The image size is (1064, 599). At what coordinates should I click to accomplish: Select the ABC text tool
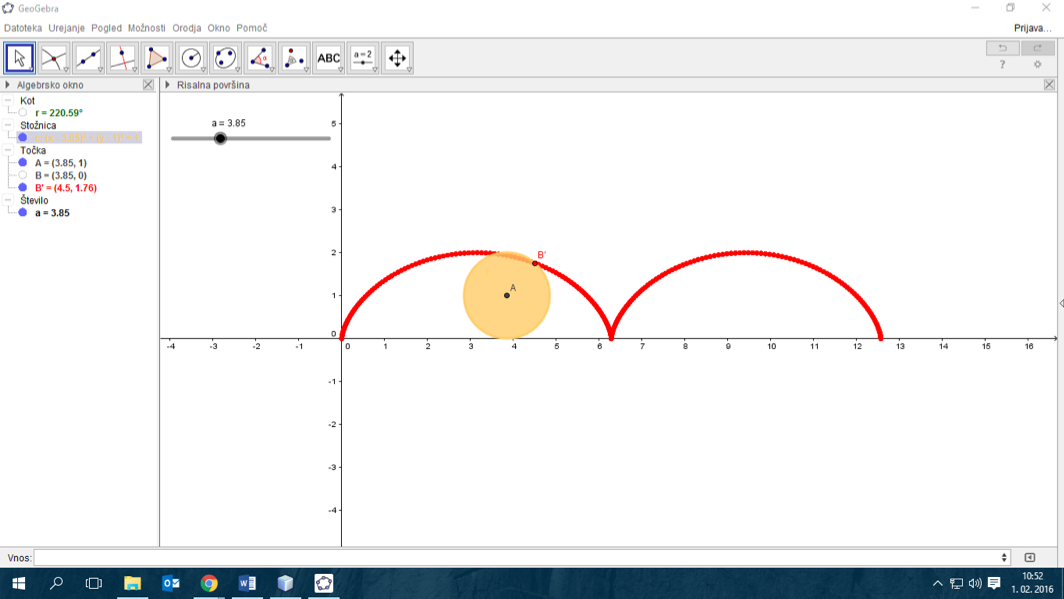(328, 58)
